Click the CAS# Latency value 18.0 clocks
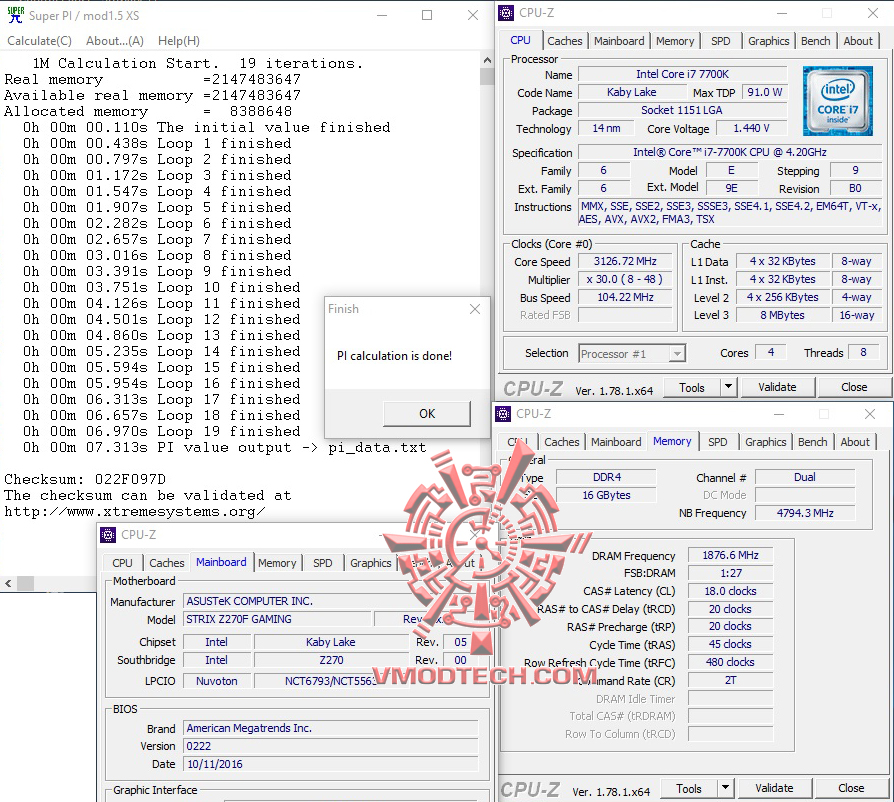894x802 pixels. pyautogui.click(x=730, y=591)
